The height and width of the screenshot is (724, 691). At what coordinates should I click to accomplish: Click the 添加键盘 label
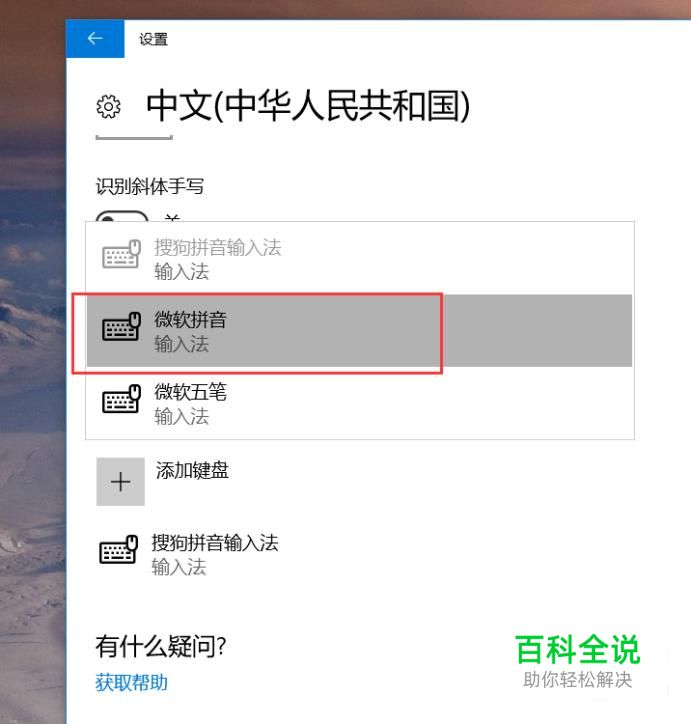192,471
